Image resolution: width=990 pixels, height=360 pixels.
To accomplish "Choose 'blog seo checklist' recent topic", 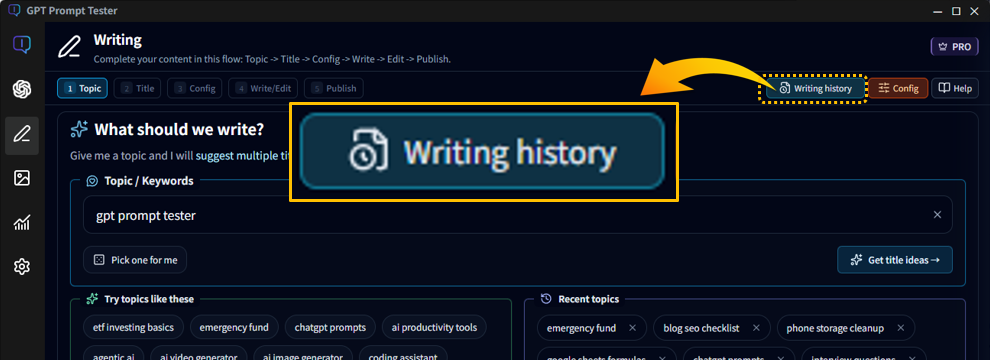I will 701,328.
